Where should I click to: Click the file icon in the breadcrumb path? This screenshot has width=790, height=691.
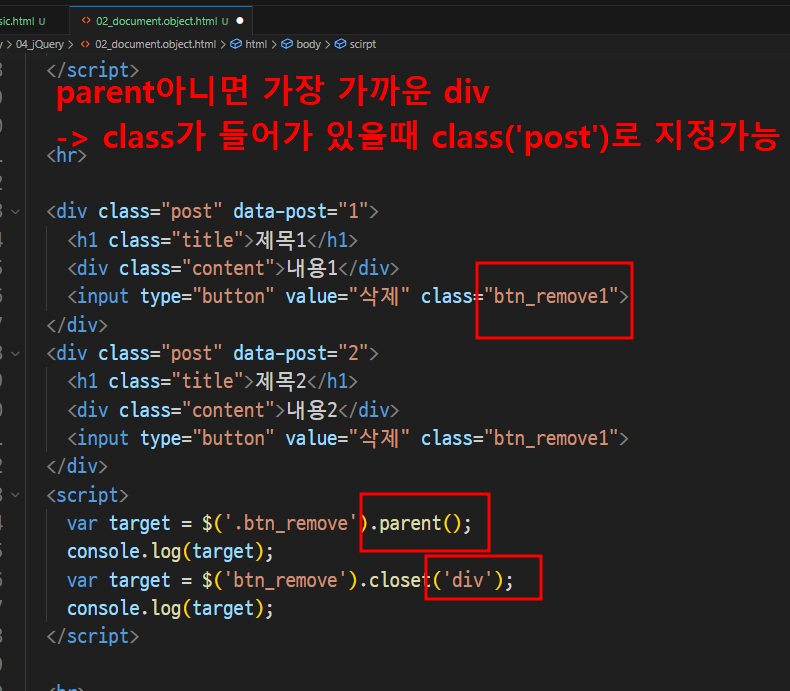click(86, 44)
